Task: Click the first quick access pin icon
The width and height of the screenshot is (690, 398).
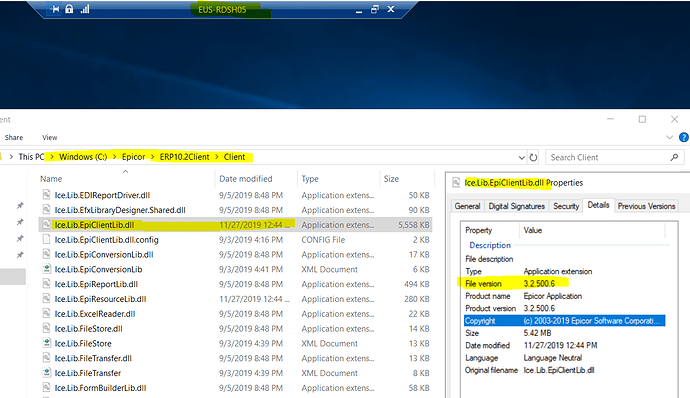Action: pos(20,206)
